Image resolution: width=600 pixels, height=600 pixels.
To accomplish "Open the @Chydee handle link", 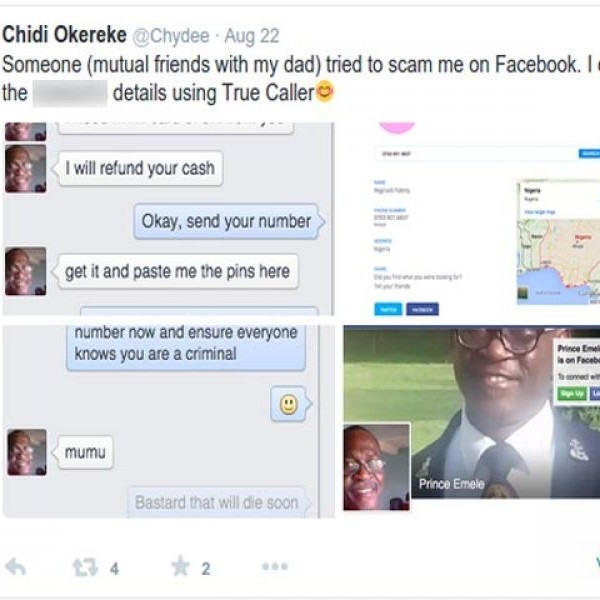I will [171, 36].
